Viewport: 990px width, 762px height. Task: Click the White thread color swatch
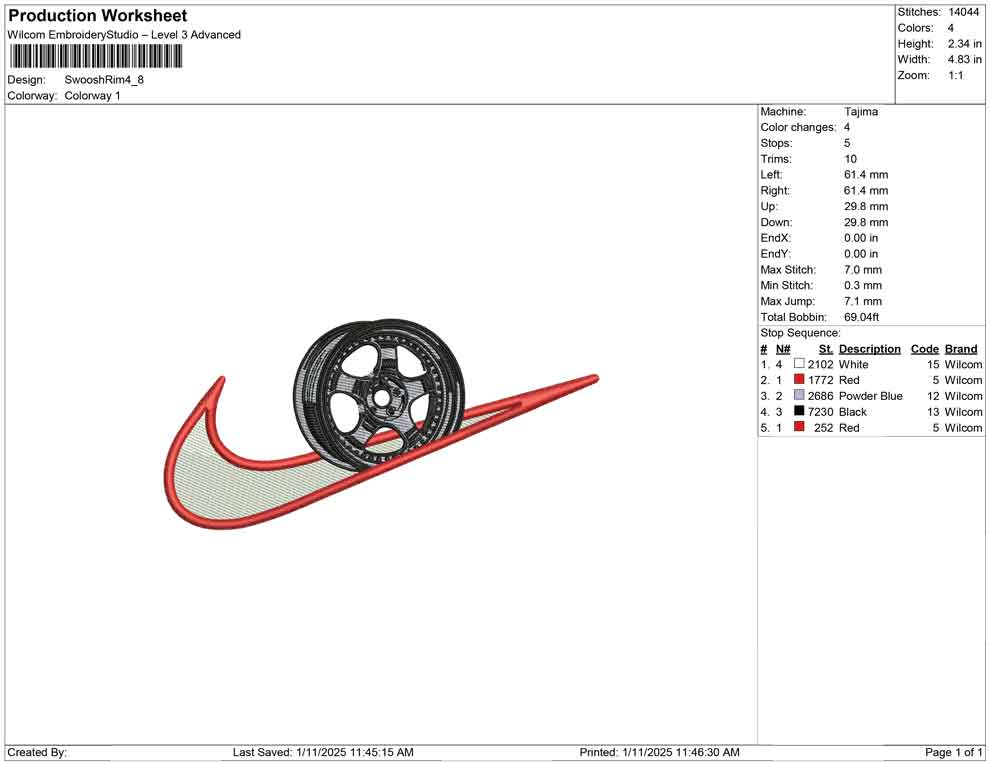click(799, 364)
